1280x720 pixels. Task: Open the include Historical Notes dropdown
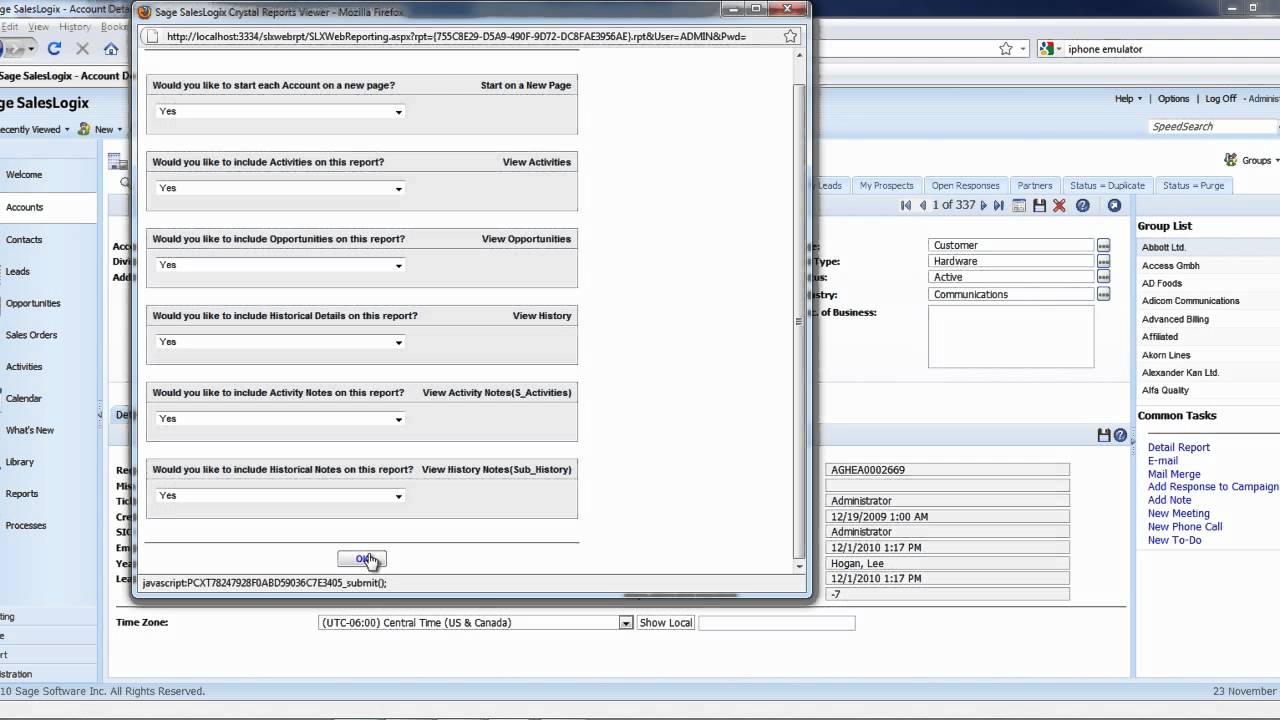point(280,497)
